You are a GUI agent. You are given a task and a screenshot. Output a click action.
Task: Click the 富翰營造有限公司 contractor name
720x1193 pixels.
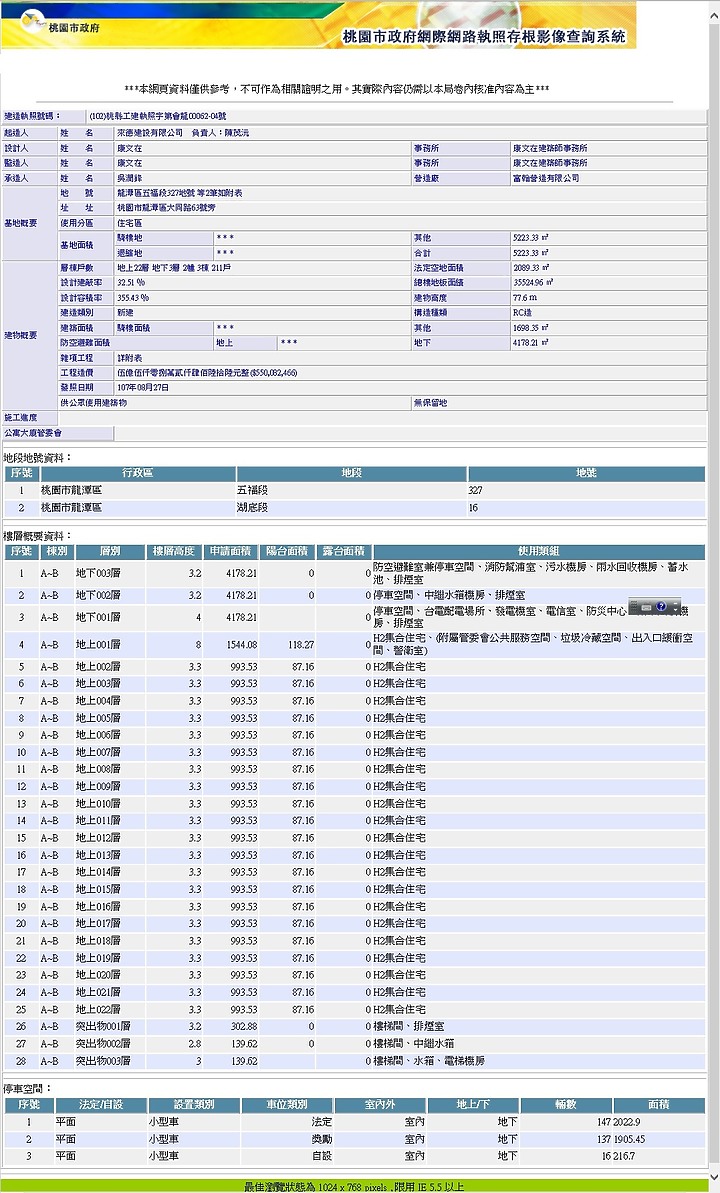tap(546, 178)
